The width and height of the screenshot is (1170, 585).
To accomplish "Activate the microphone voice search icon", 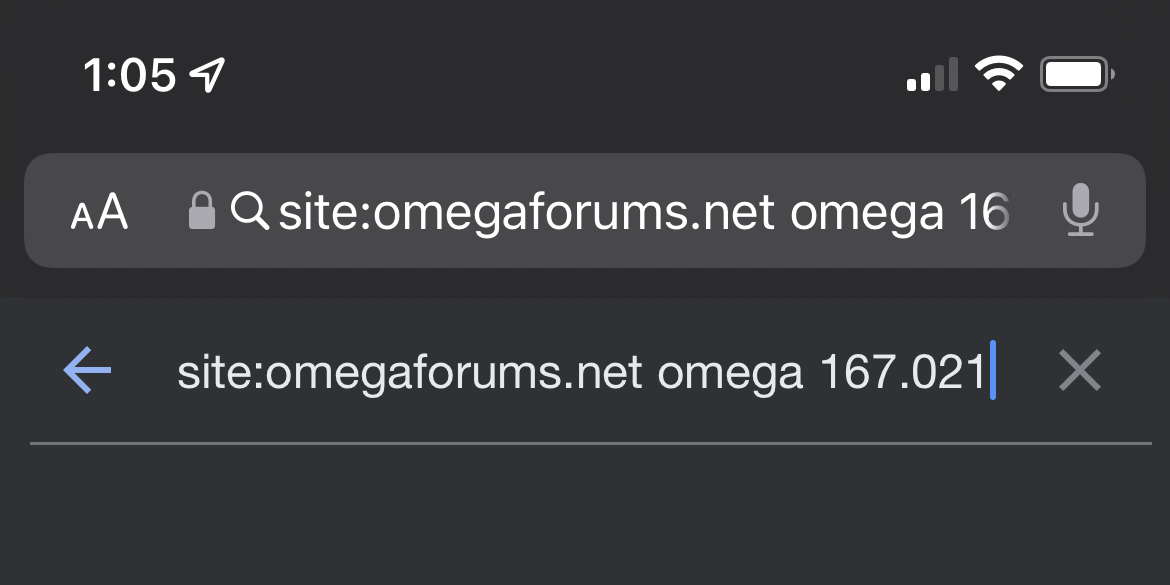I will point(1080,211).
